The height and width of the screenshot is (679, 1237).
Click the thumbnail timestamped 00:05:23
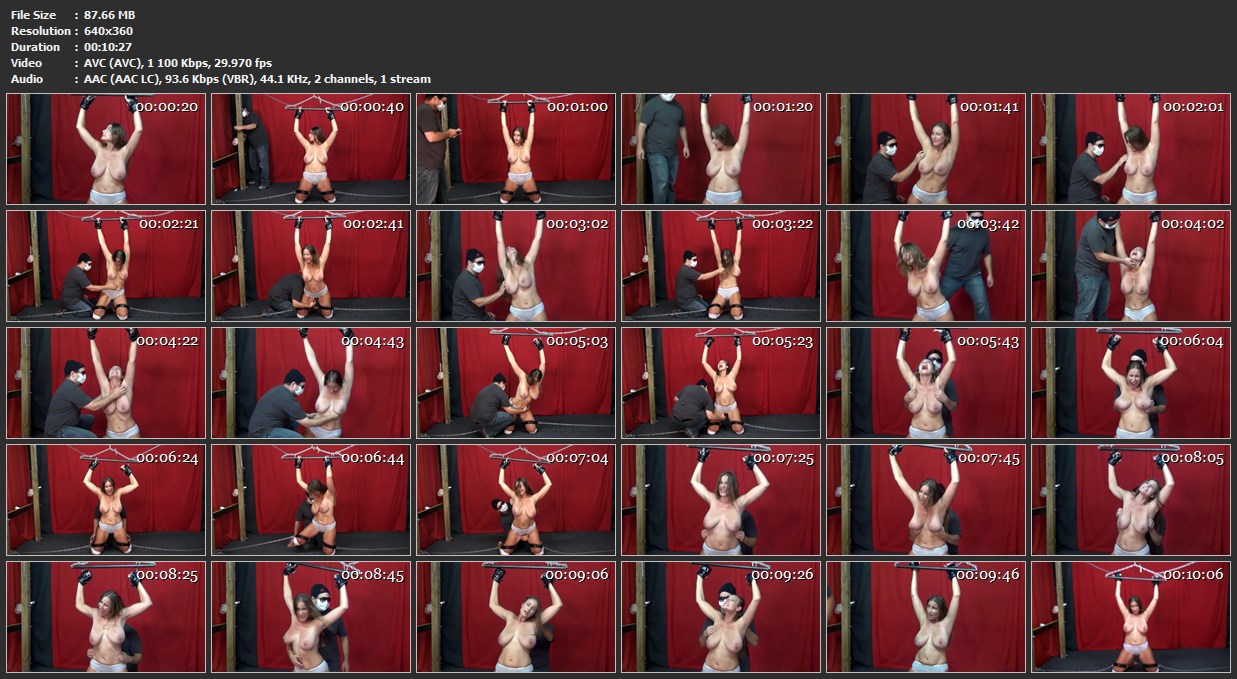(721, 382)
